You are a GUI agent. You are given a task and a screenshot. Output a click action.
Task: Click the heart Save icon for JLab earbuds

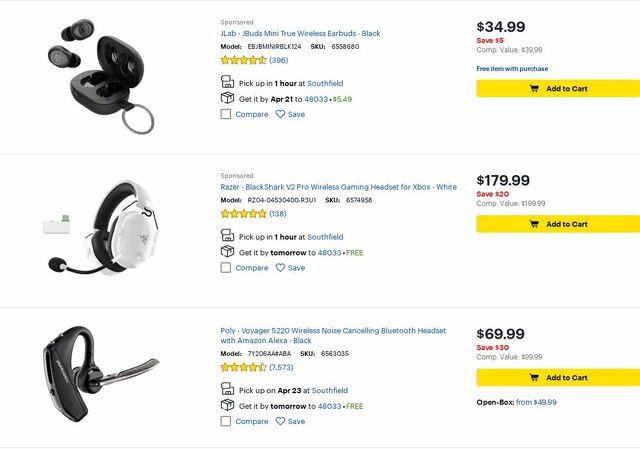pos(280,114)
